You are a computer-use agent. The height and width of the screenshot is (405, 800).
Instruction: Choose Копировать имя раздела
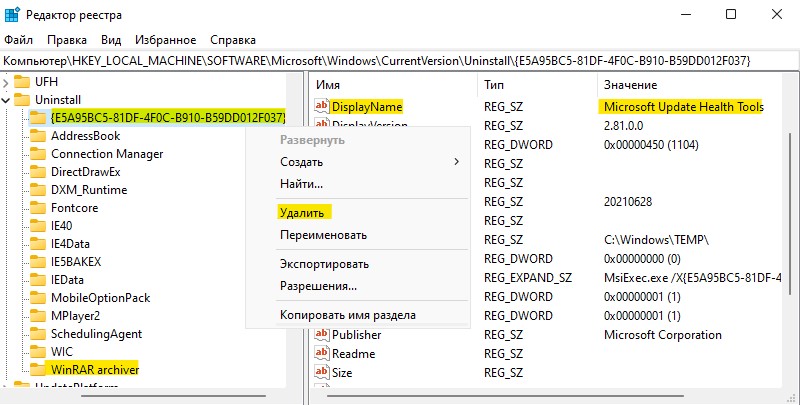click(348, 315)
